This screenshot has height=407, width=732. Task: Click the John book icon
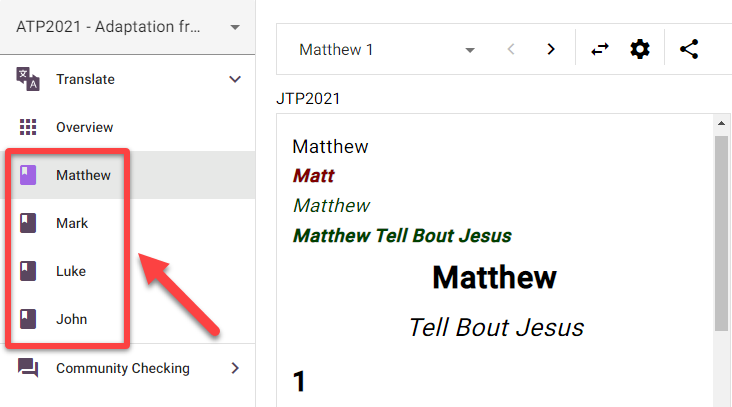pyautogui.click(x=28, y=319)
